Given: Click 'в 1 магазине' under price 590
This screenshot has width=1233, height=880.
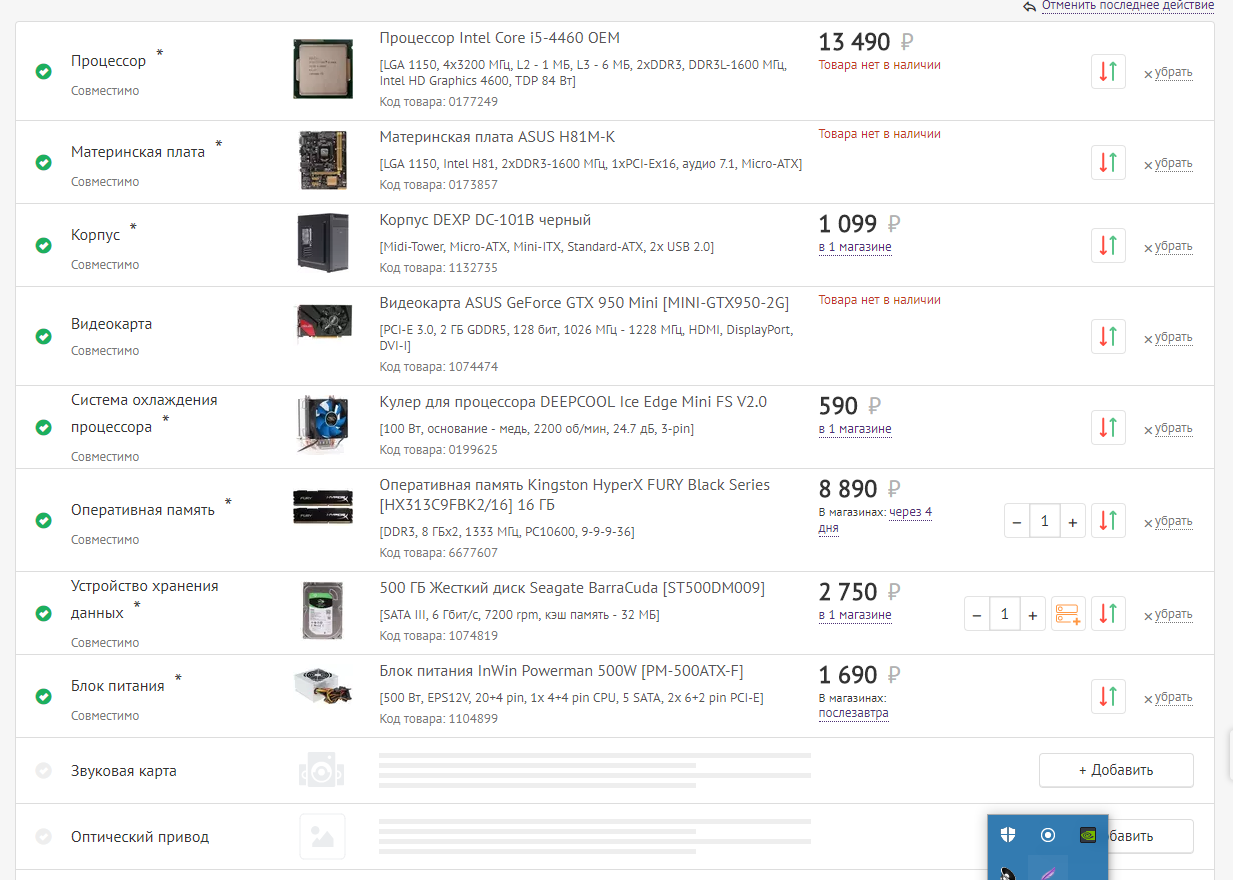Looking at the screenshot, I should [855, 429].
